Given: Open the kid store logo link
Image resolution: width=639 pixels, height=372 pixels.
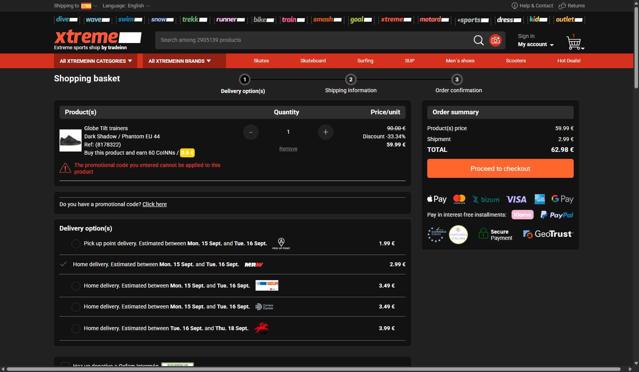Looking at the screenshot, I should pos(538,19).
